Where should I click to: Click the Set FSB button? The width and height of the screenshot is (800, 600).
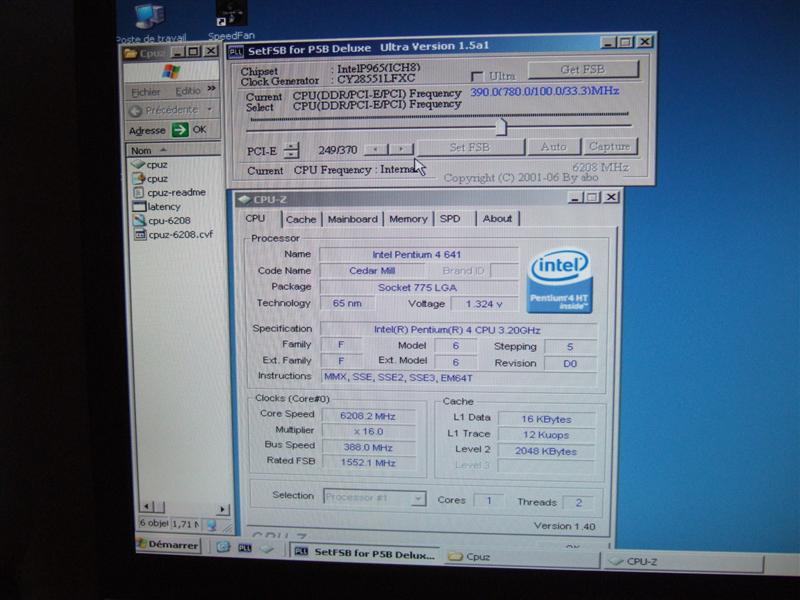click(x=470, y=147)
